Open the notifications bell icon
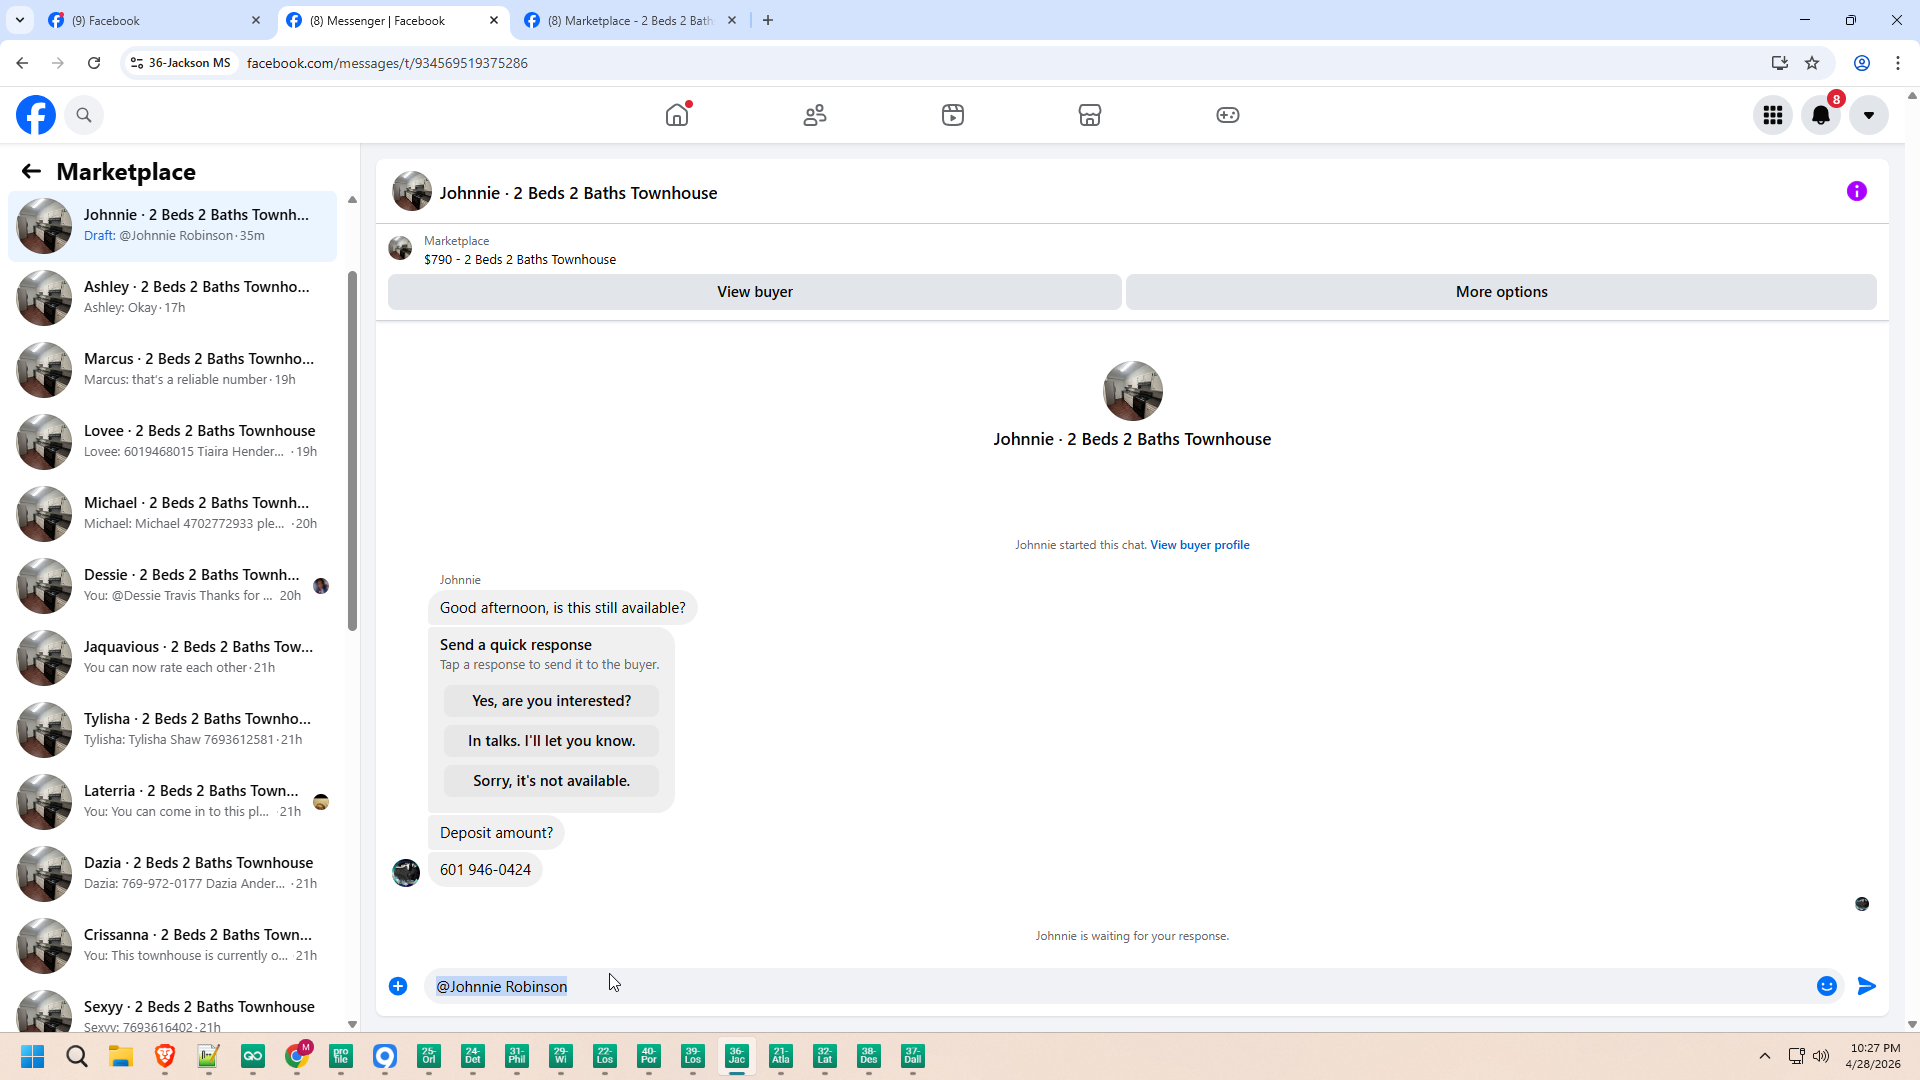Viewport: 1920px width, 1080px height. (1821, 115)
